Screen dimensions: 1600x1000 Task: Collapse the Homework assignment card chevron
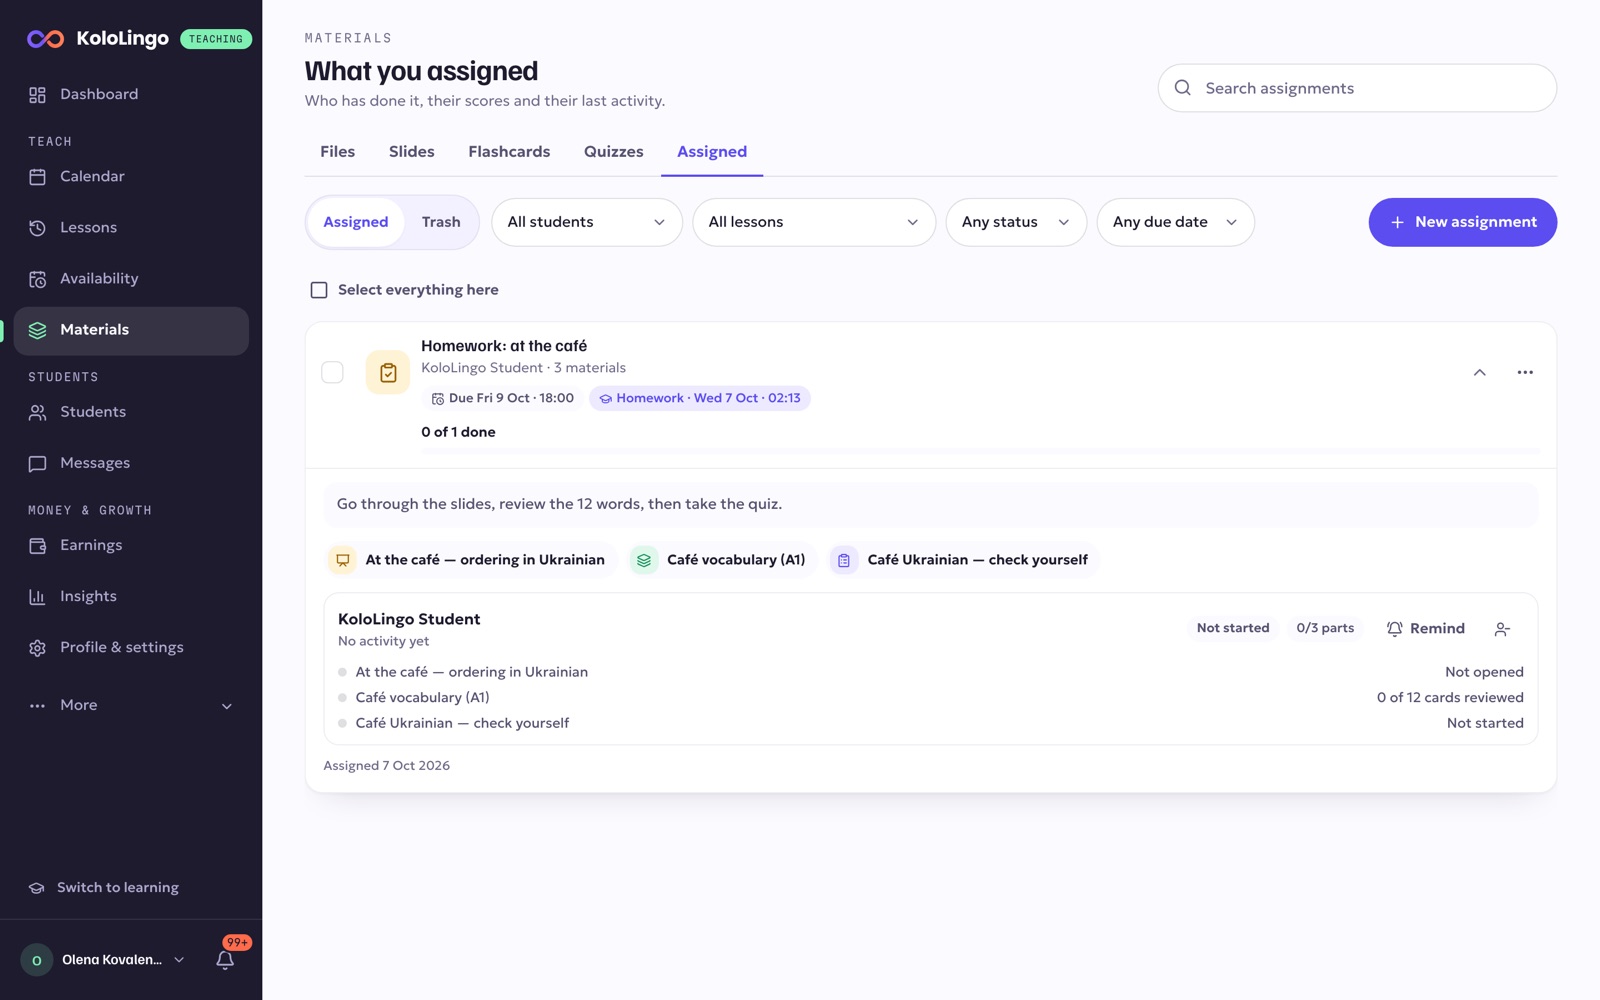point(1480,372)
